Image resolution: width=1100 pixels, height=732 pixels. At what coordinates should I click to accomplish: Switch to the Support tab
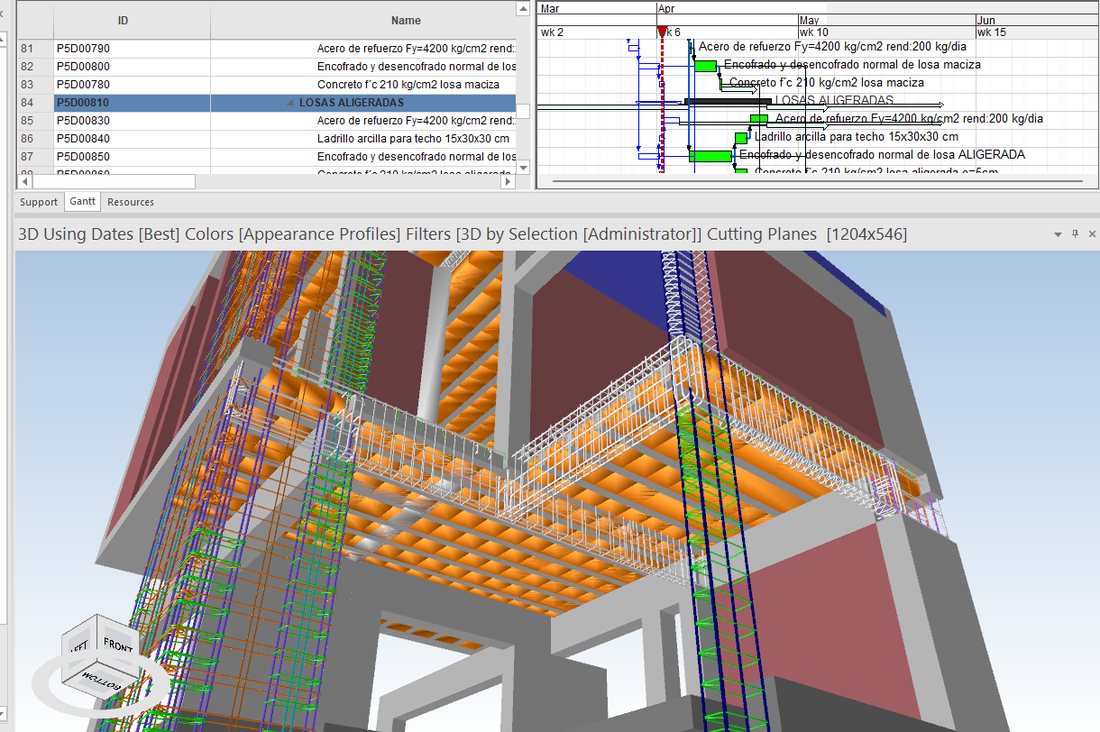click(39, 202)
